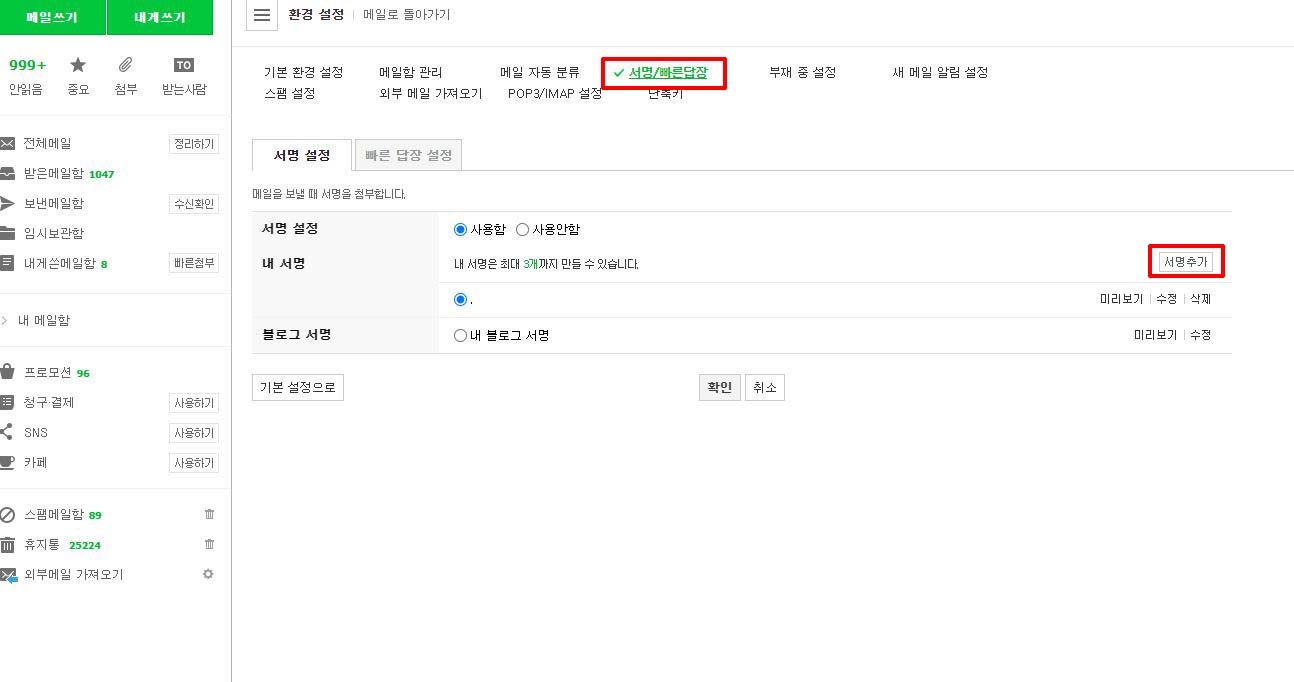The image size is (1294, 682).
Task: Click the 카페 cup icon
Action: [x=7, y=462]
